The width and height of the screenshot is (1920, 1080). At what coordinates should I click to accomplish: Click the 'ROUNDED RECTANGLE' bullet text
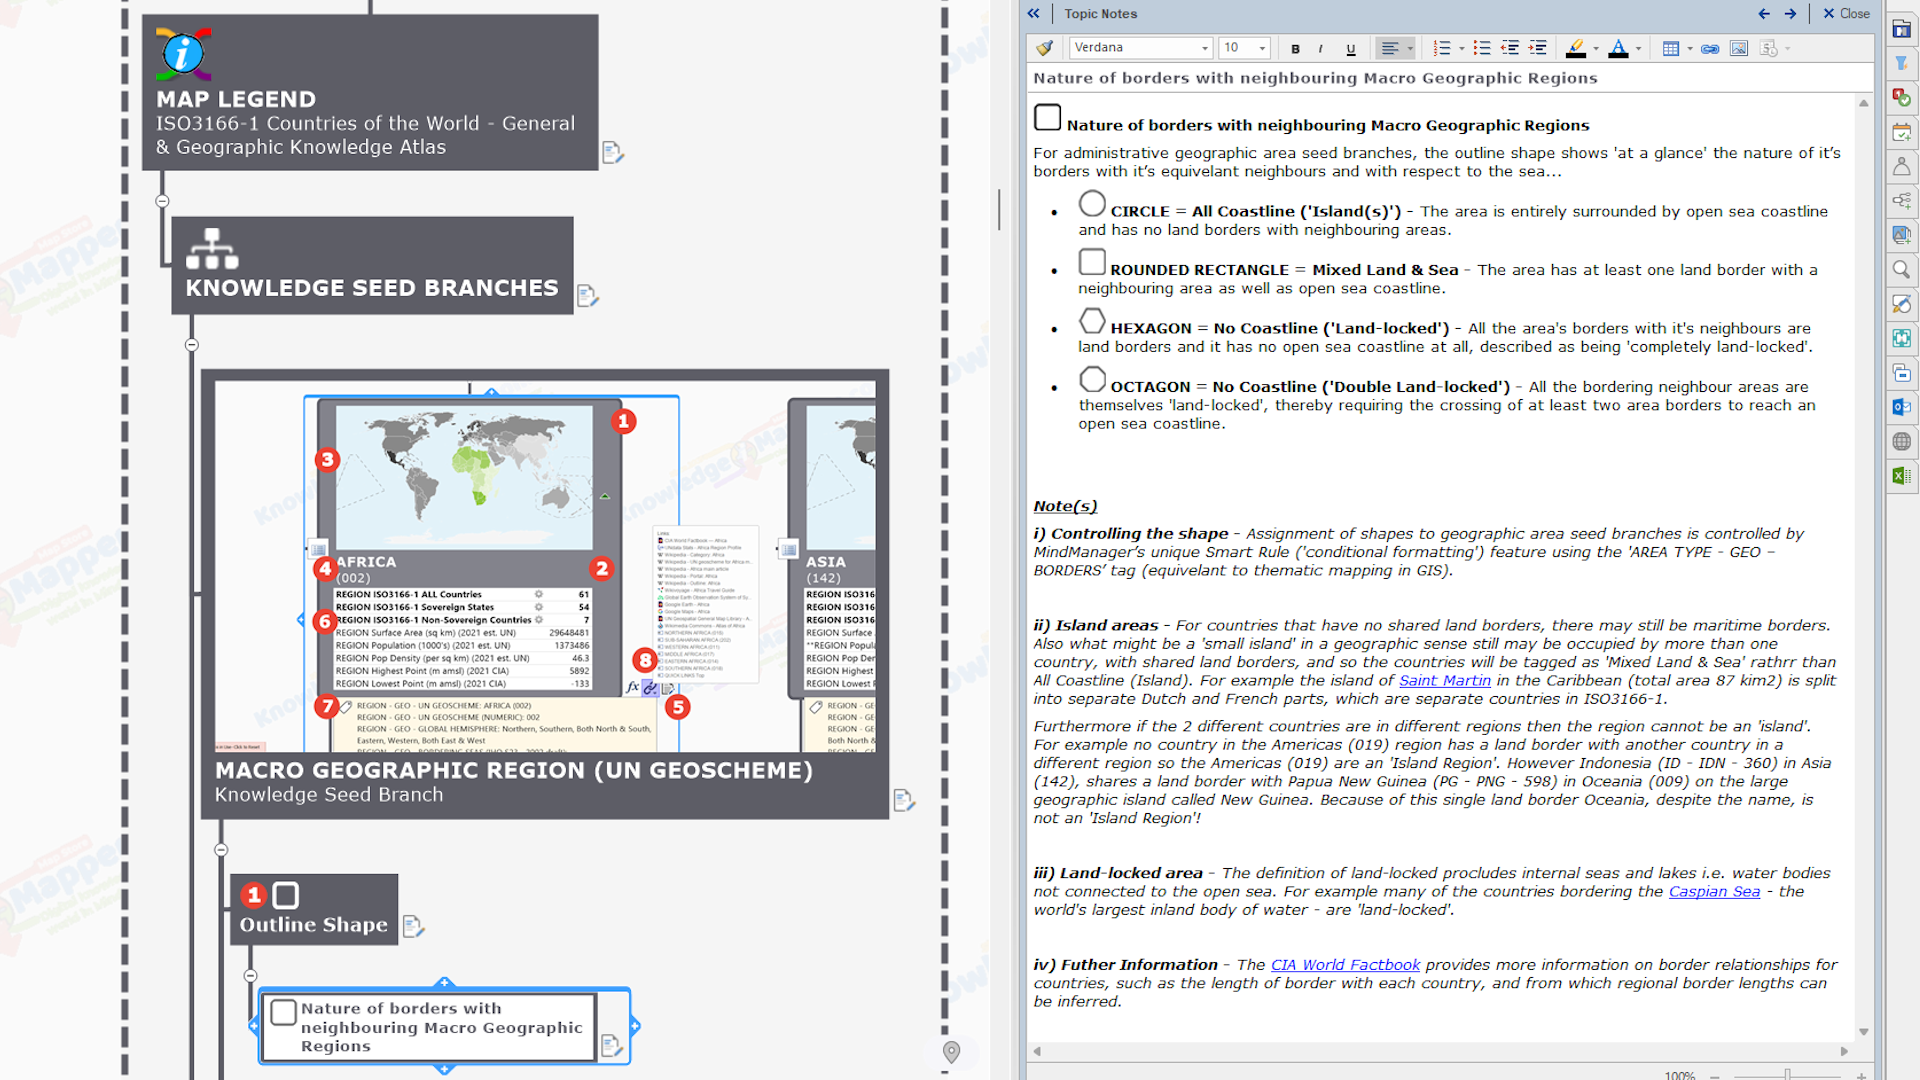(x=1199, y=270)
